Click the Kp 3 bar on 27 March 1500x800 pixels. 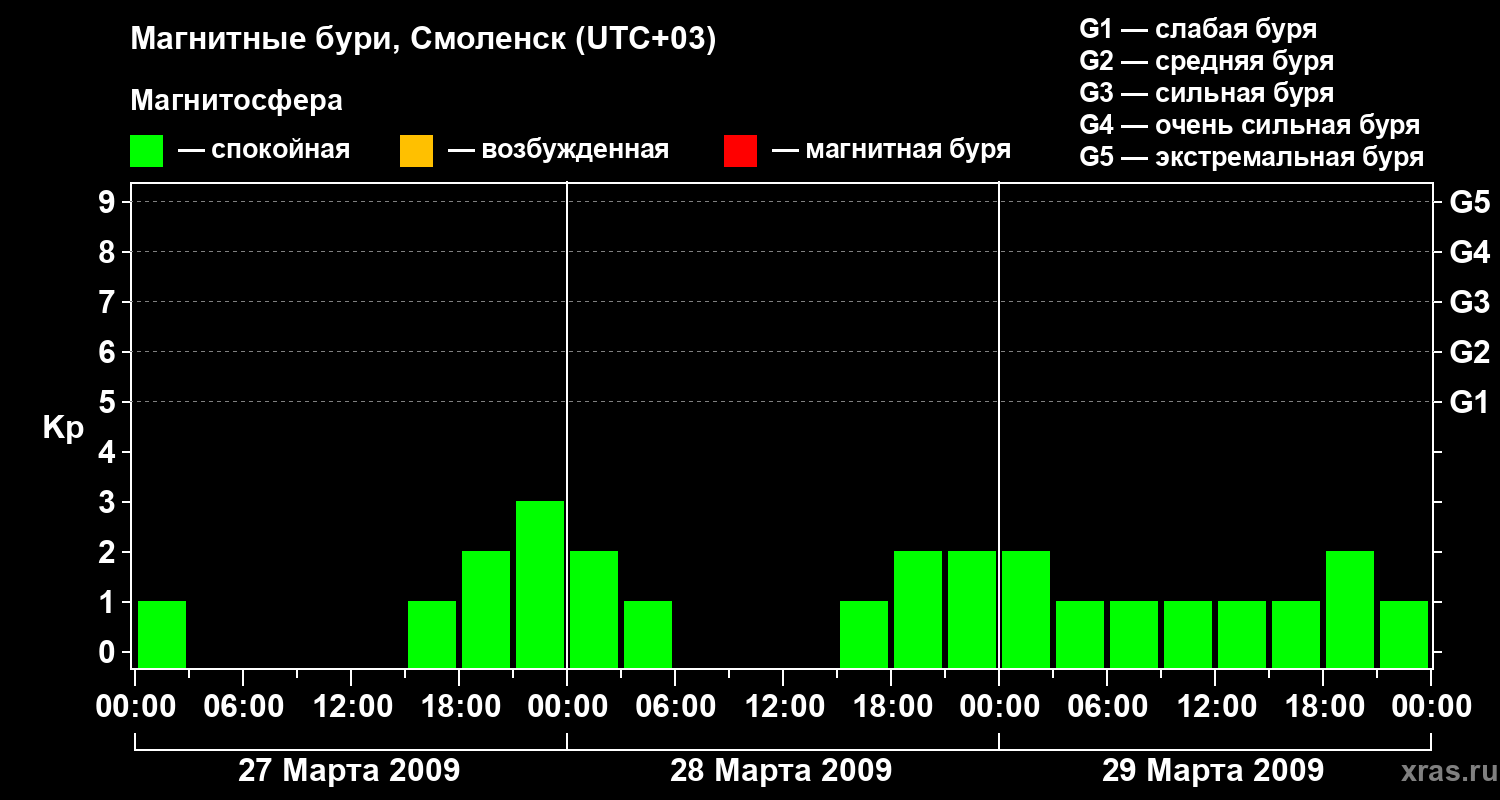tap(540, 584)
